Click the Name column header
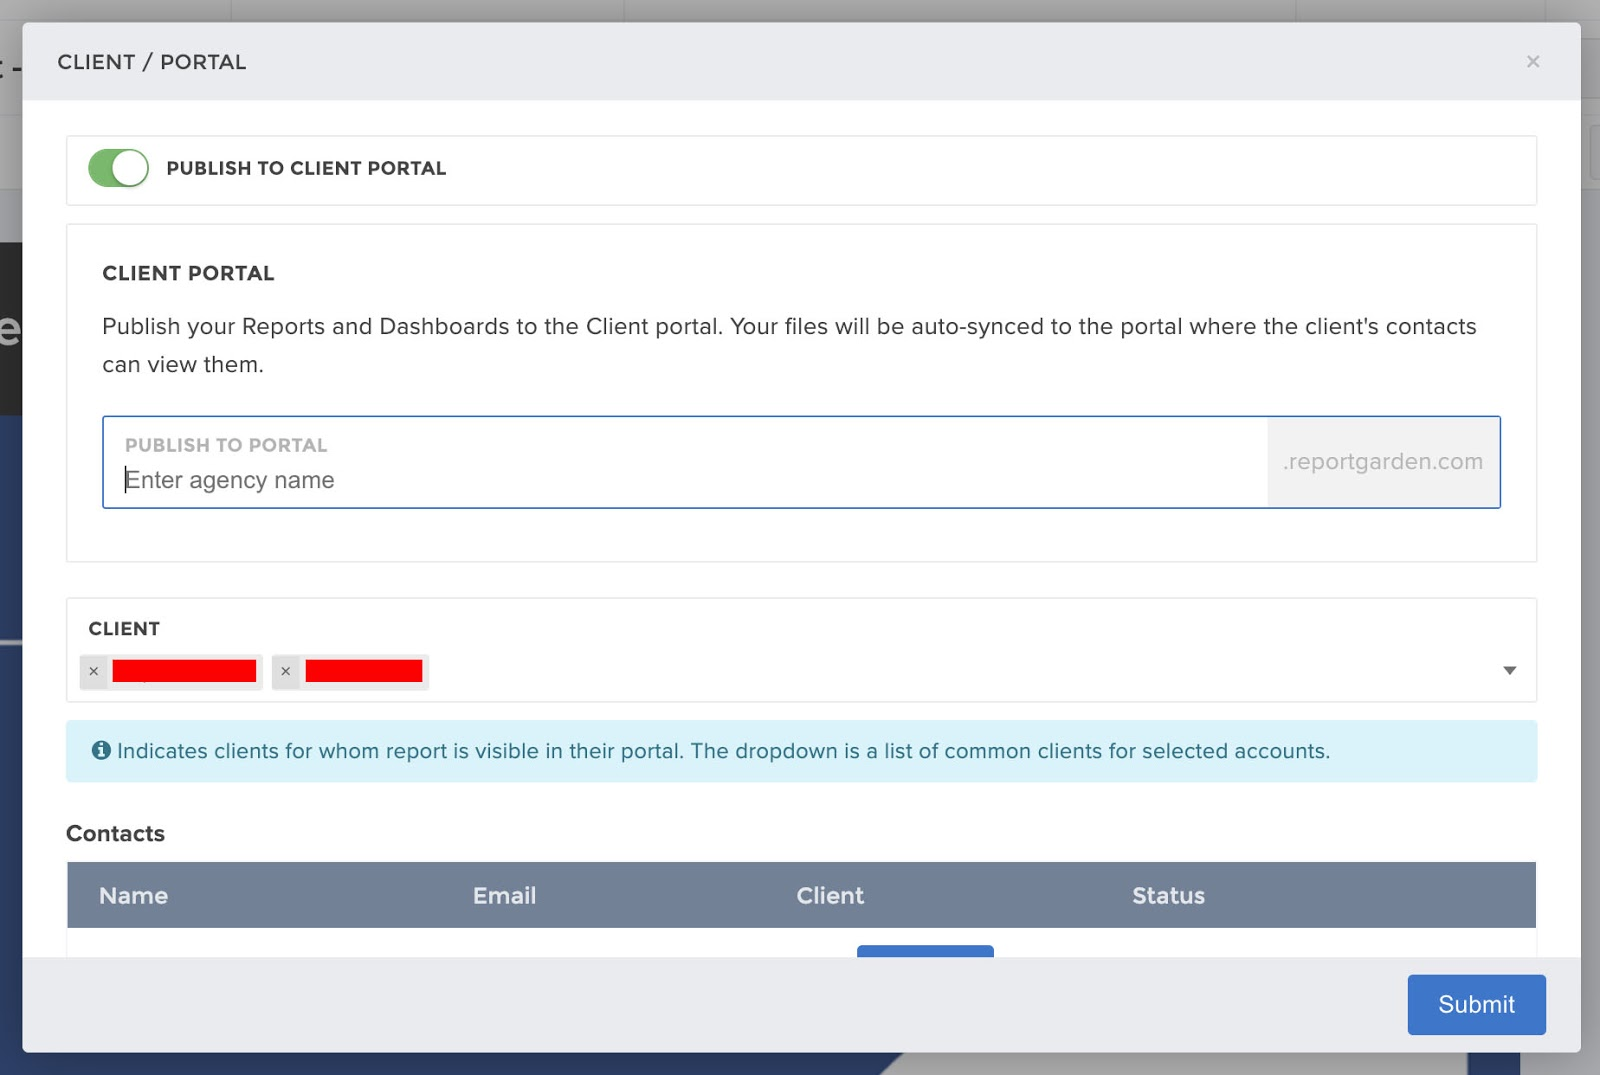1600x1075 pixels. click(x=133, y=896)
